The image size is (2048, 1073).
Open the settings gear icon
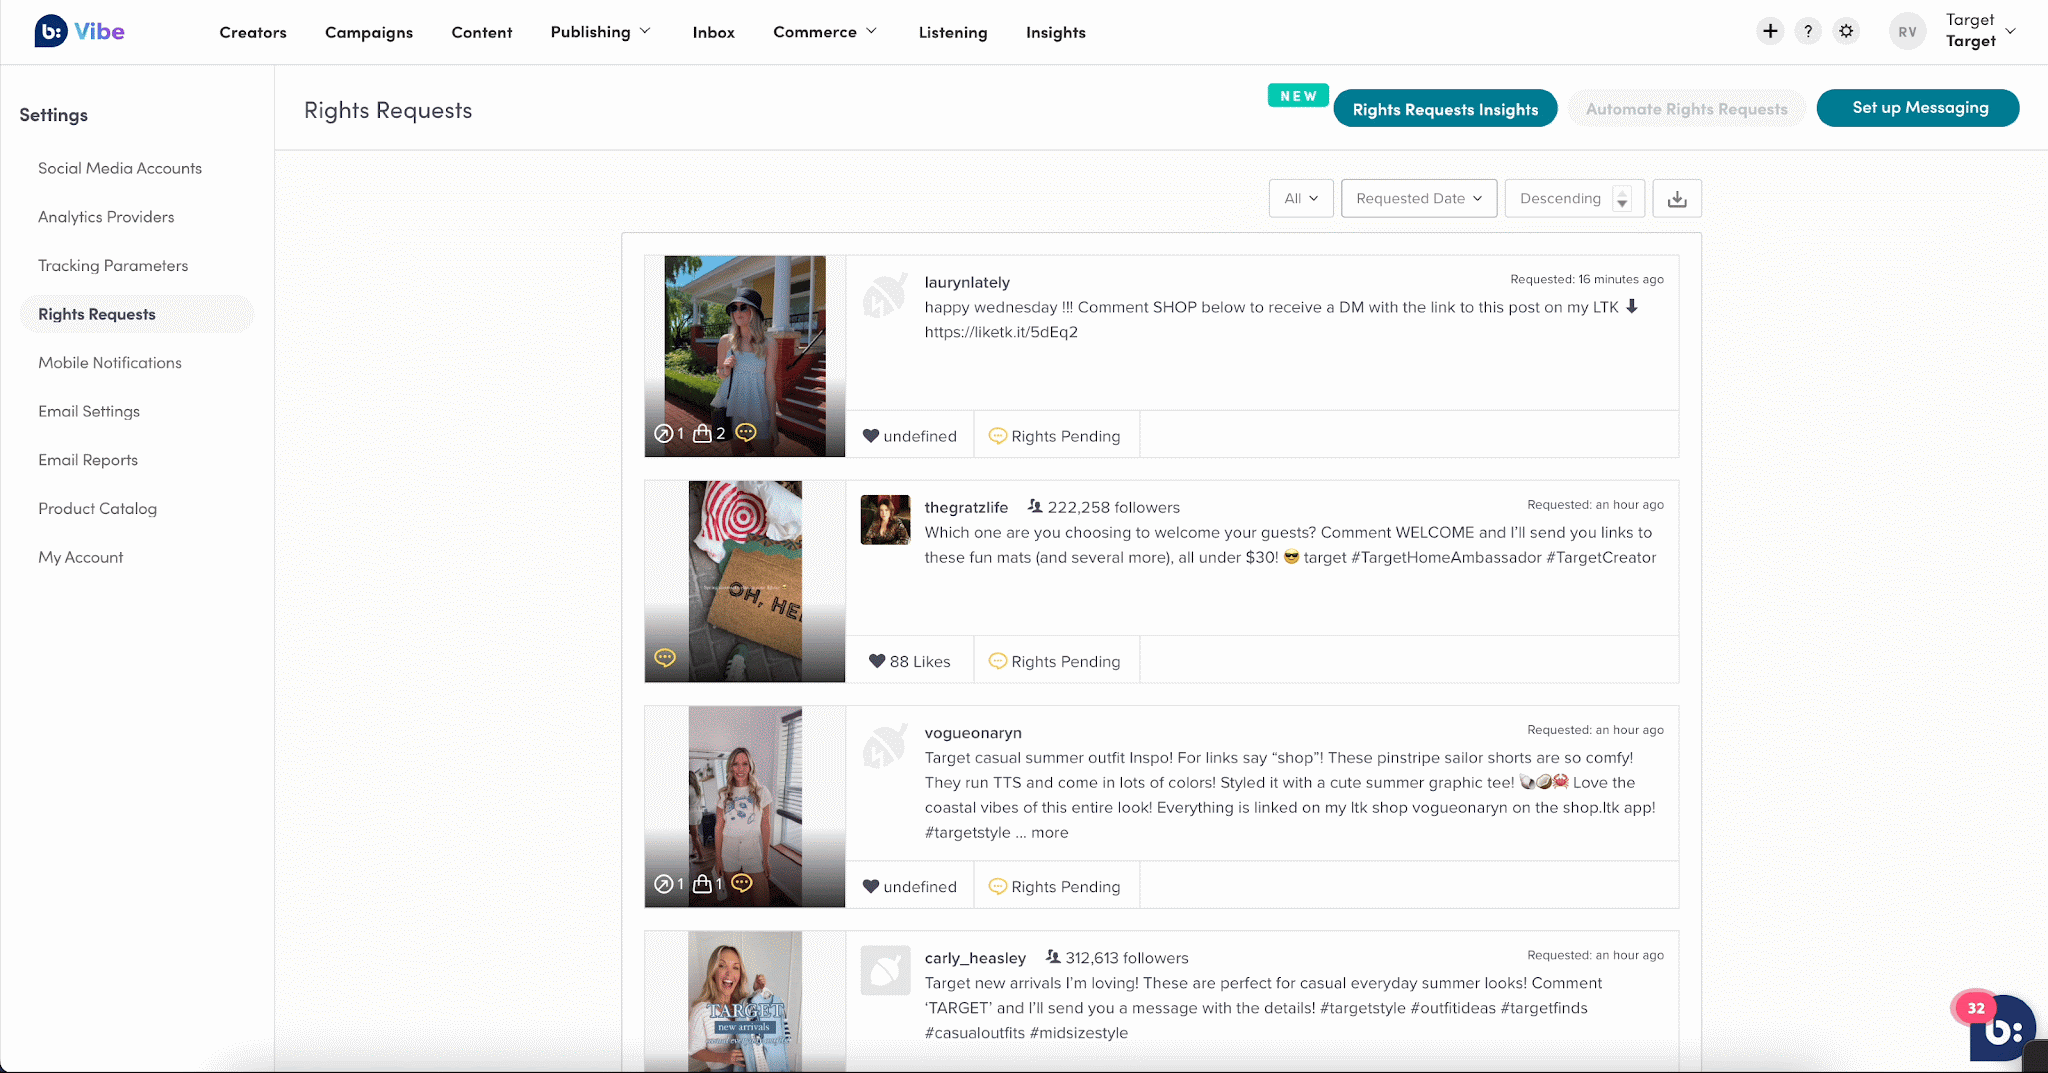point(1846,31)
